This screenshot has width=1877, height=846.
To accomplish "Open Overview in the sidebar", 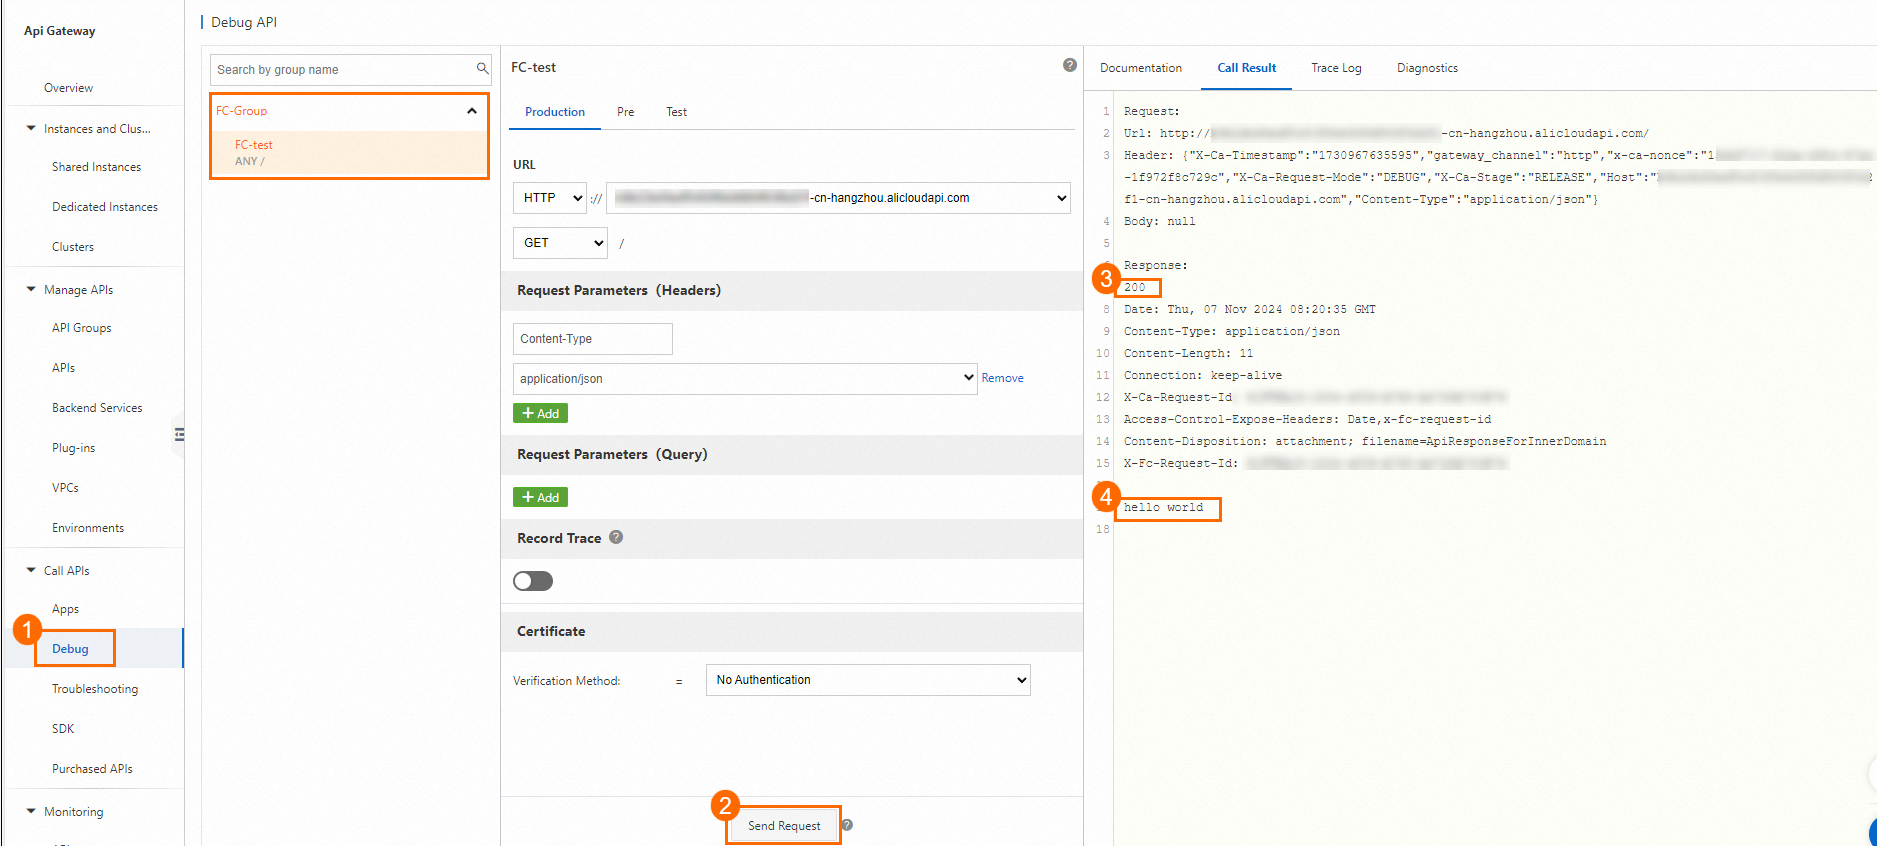I will pos(68,88).
